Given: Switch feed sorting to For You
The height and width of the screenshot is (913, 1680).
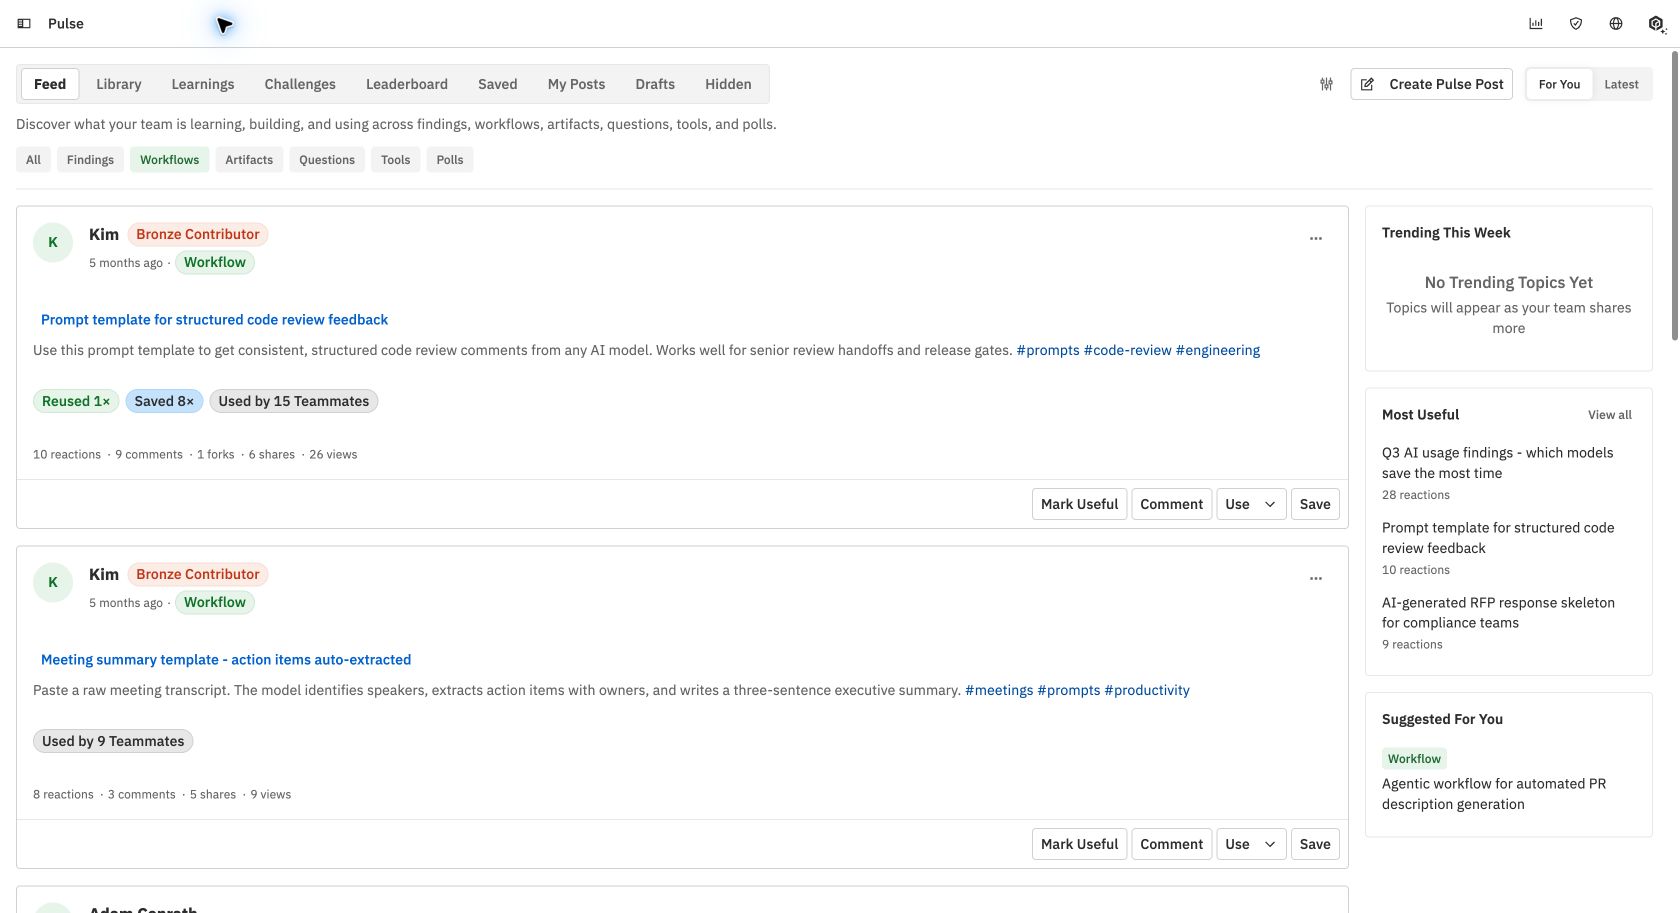Looking at the screenshot, I should pos(1559,84).
